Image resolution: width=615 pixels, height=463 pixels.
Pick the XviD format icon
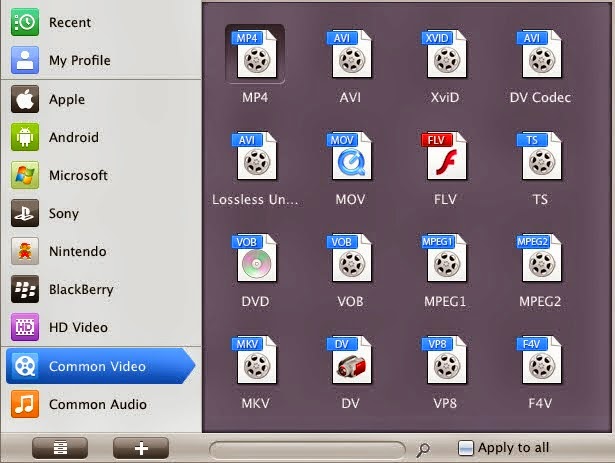445,54
